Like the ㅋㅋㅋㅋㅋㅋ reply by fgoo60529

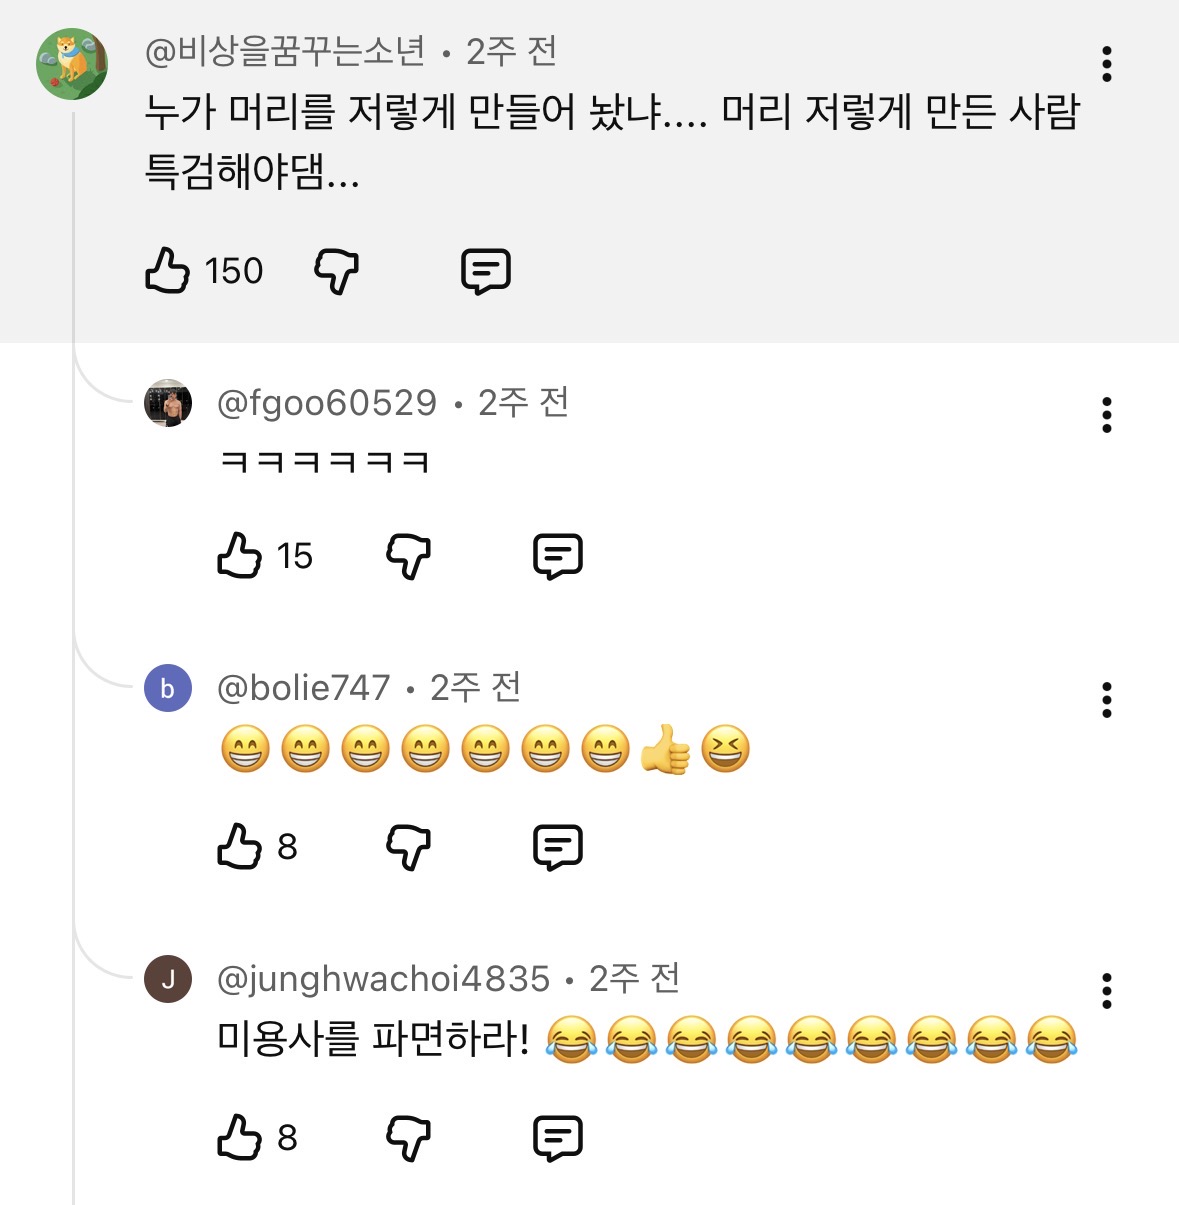point(240,556)
